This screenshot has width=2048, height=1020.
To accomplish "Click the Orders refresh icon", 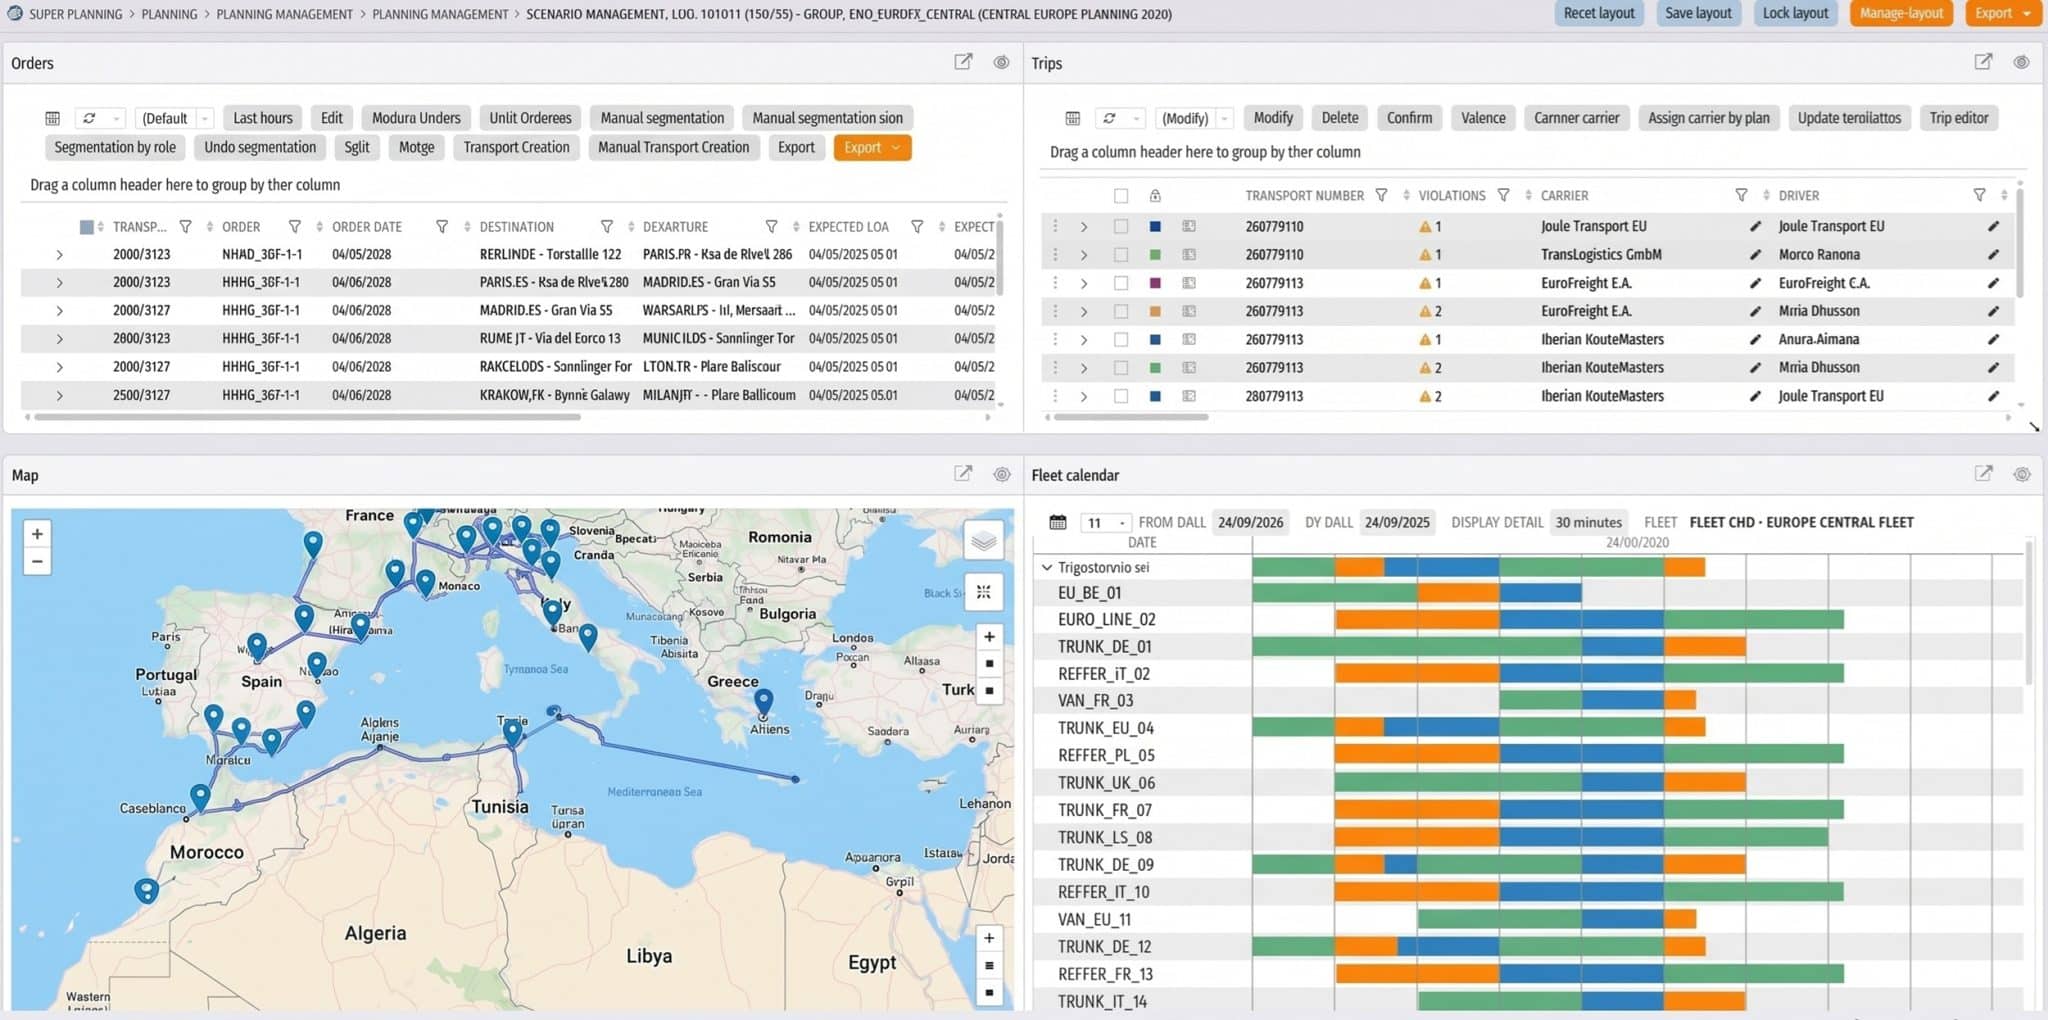I will coord(89,118).
